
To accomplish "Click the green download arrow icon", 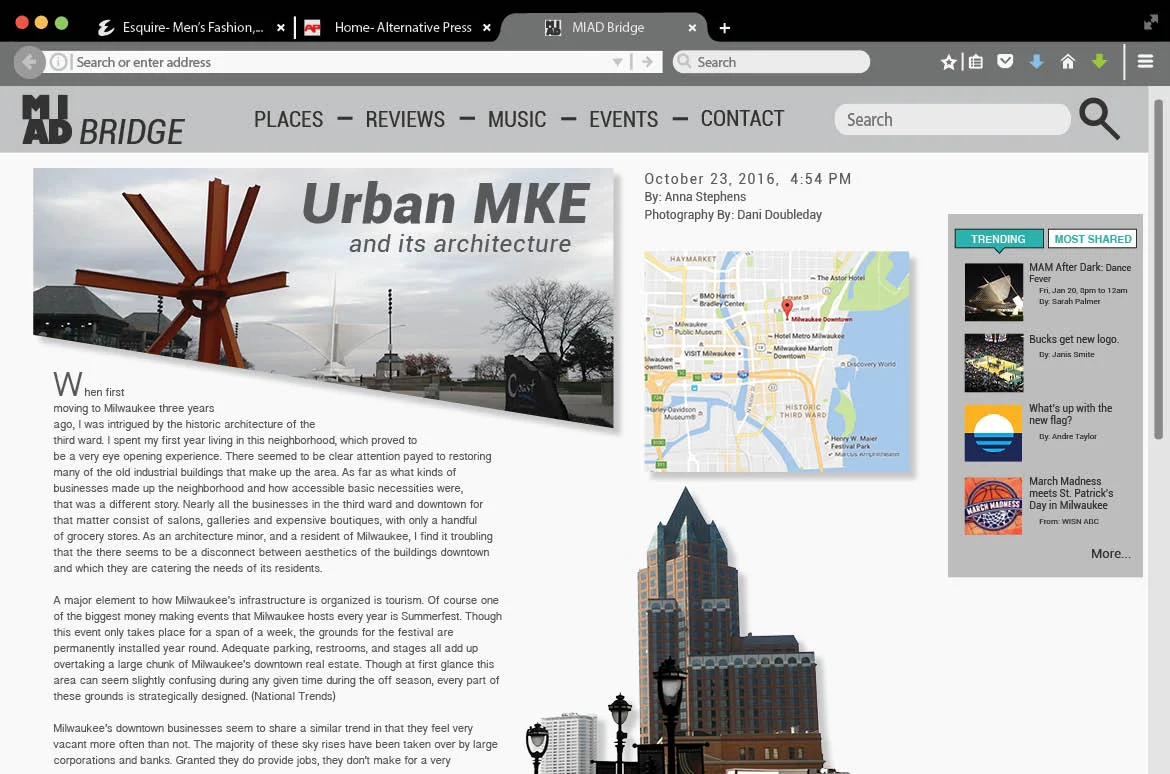I will (x=1099, y=62).
